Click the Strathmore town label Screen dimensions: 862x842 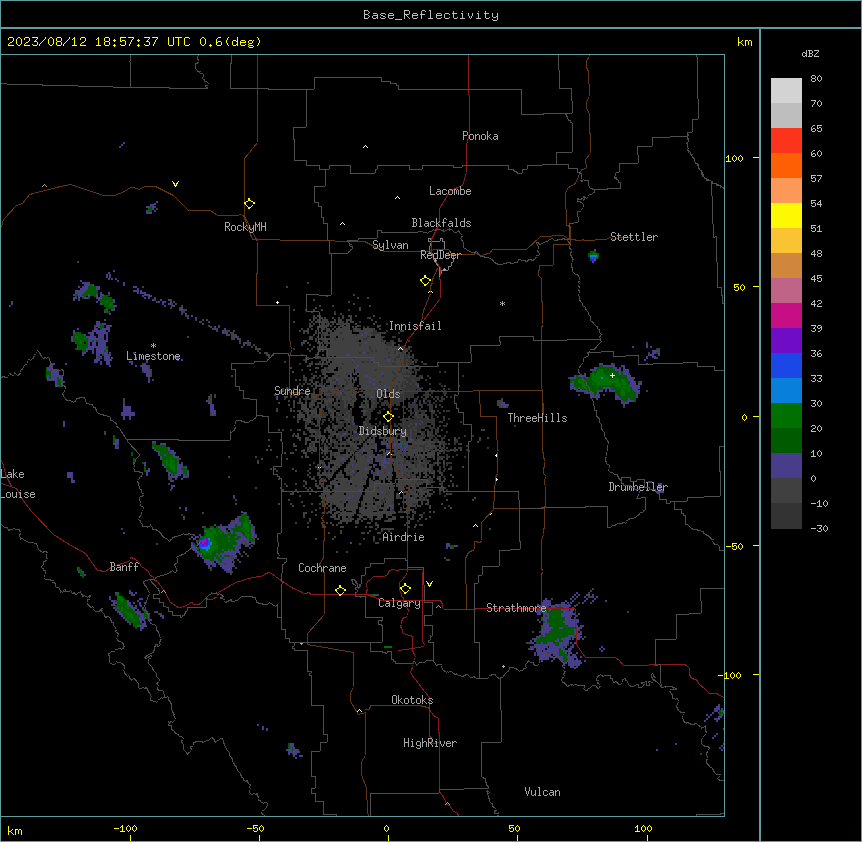click(516, 608)
